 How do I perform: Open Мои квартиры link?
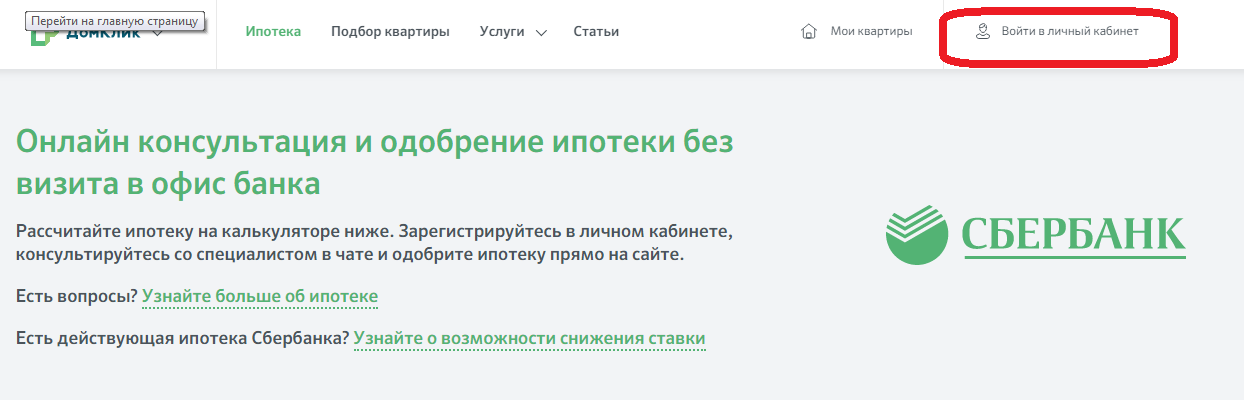pos(871,31)
